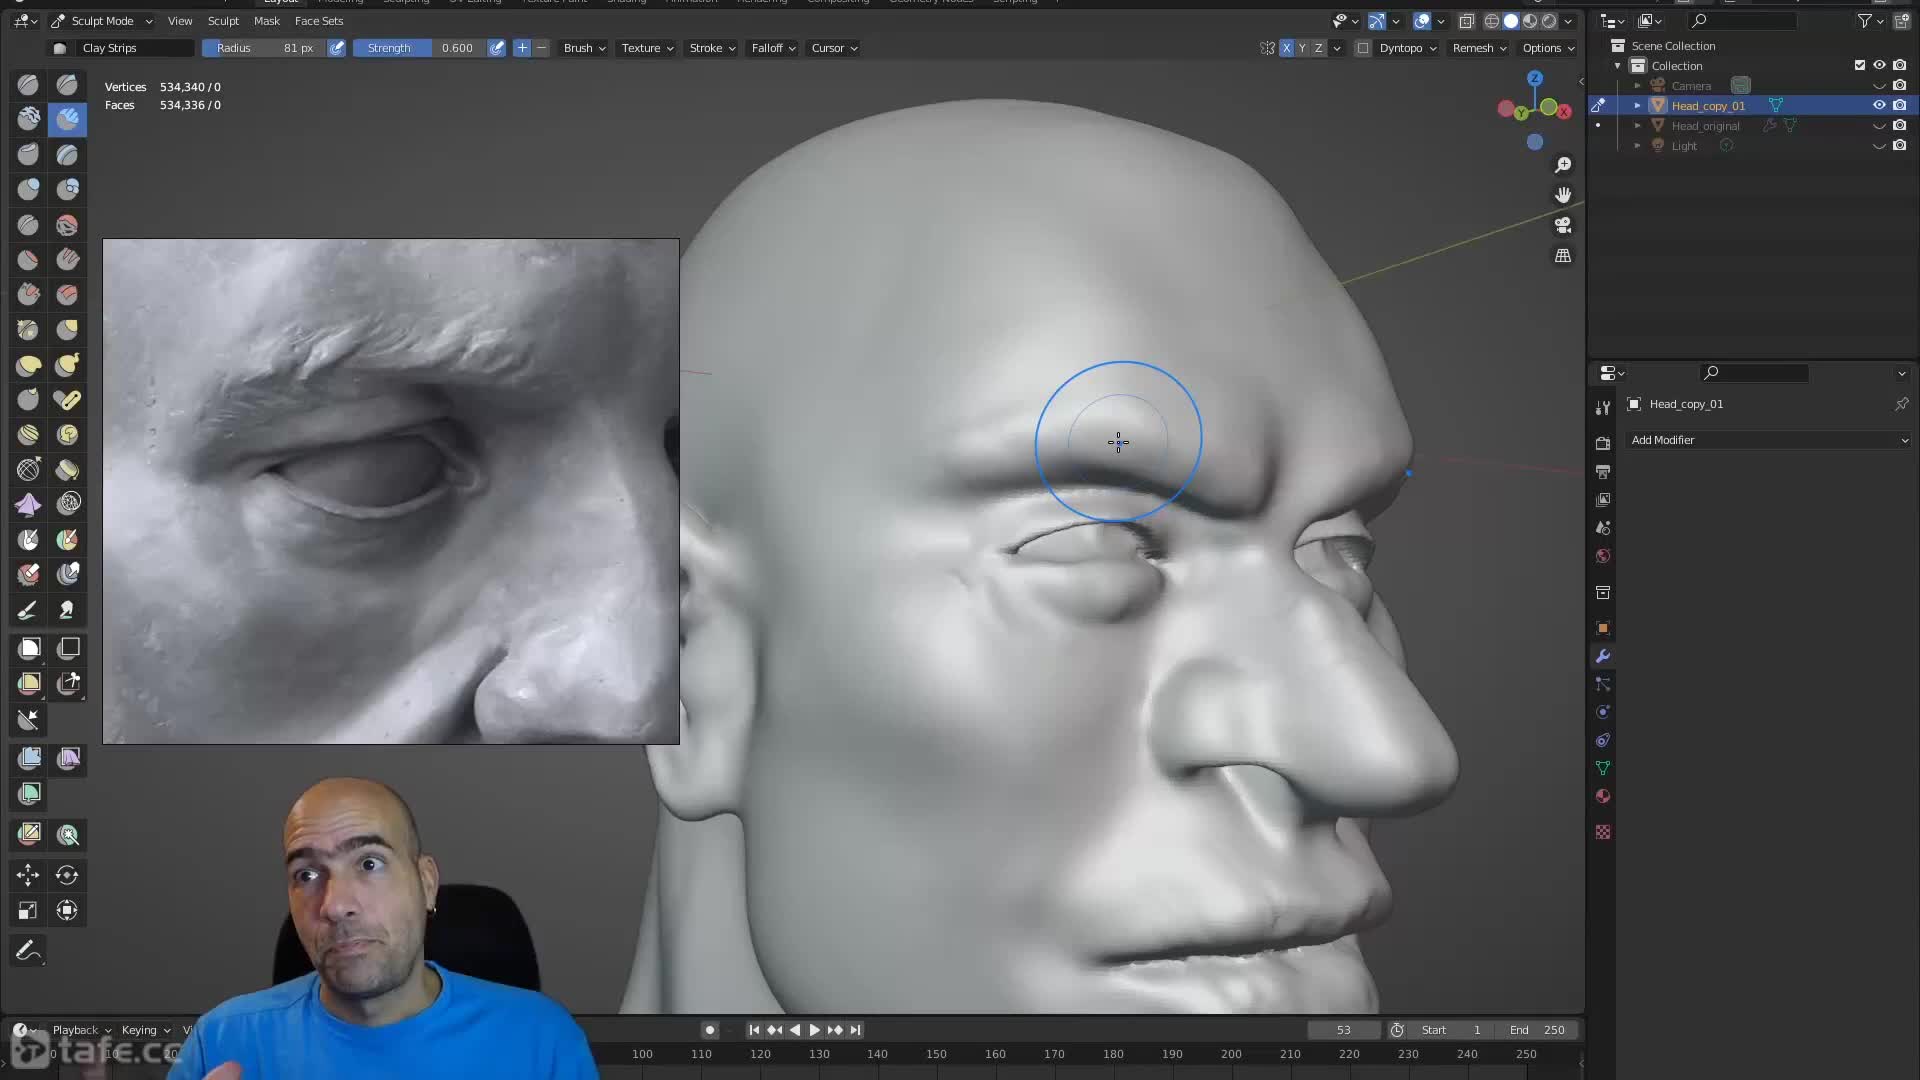Select the Draw sculpt brush
1920x1080 pixels.
pos(28,85)
